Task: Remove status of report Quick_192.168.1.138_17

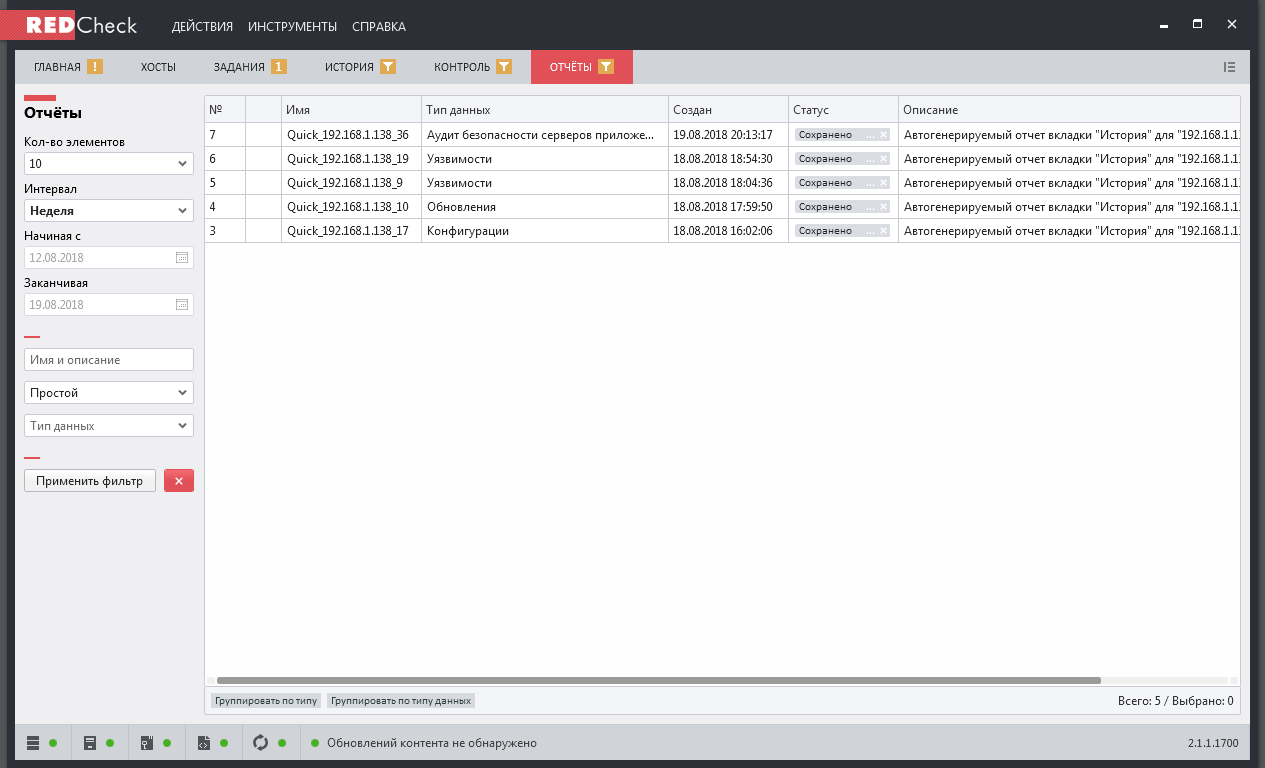Action: pyautogui.click(x=883, y=231)
